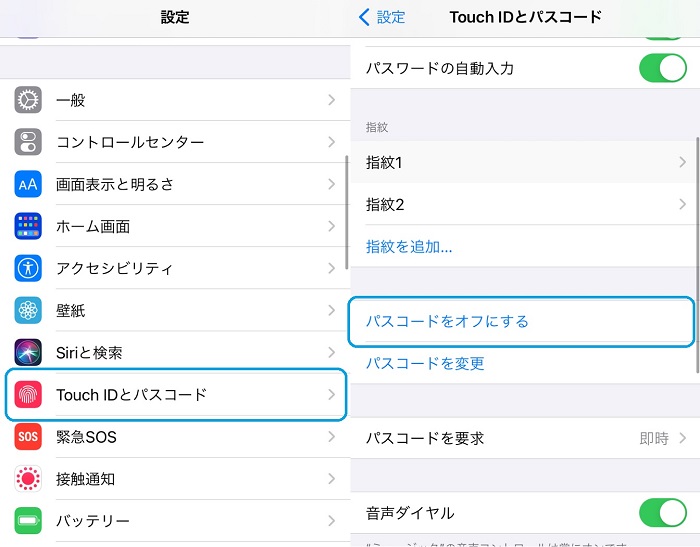The width and height of the screenshot is (700, 547).
Task: Tap the 即時 value
Action: coord(654,438)
